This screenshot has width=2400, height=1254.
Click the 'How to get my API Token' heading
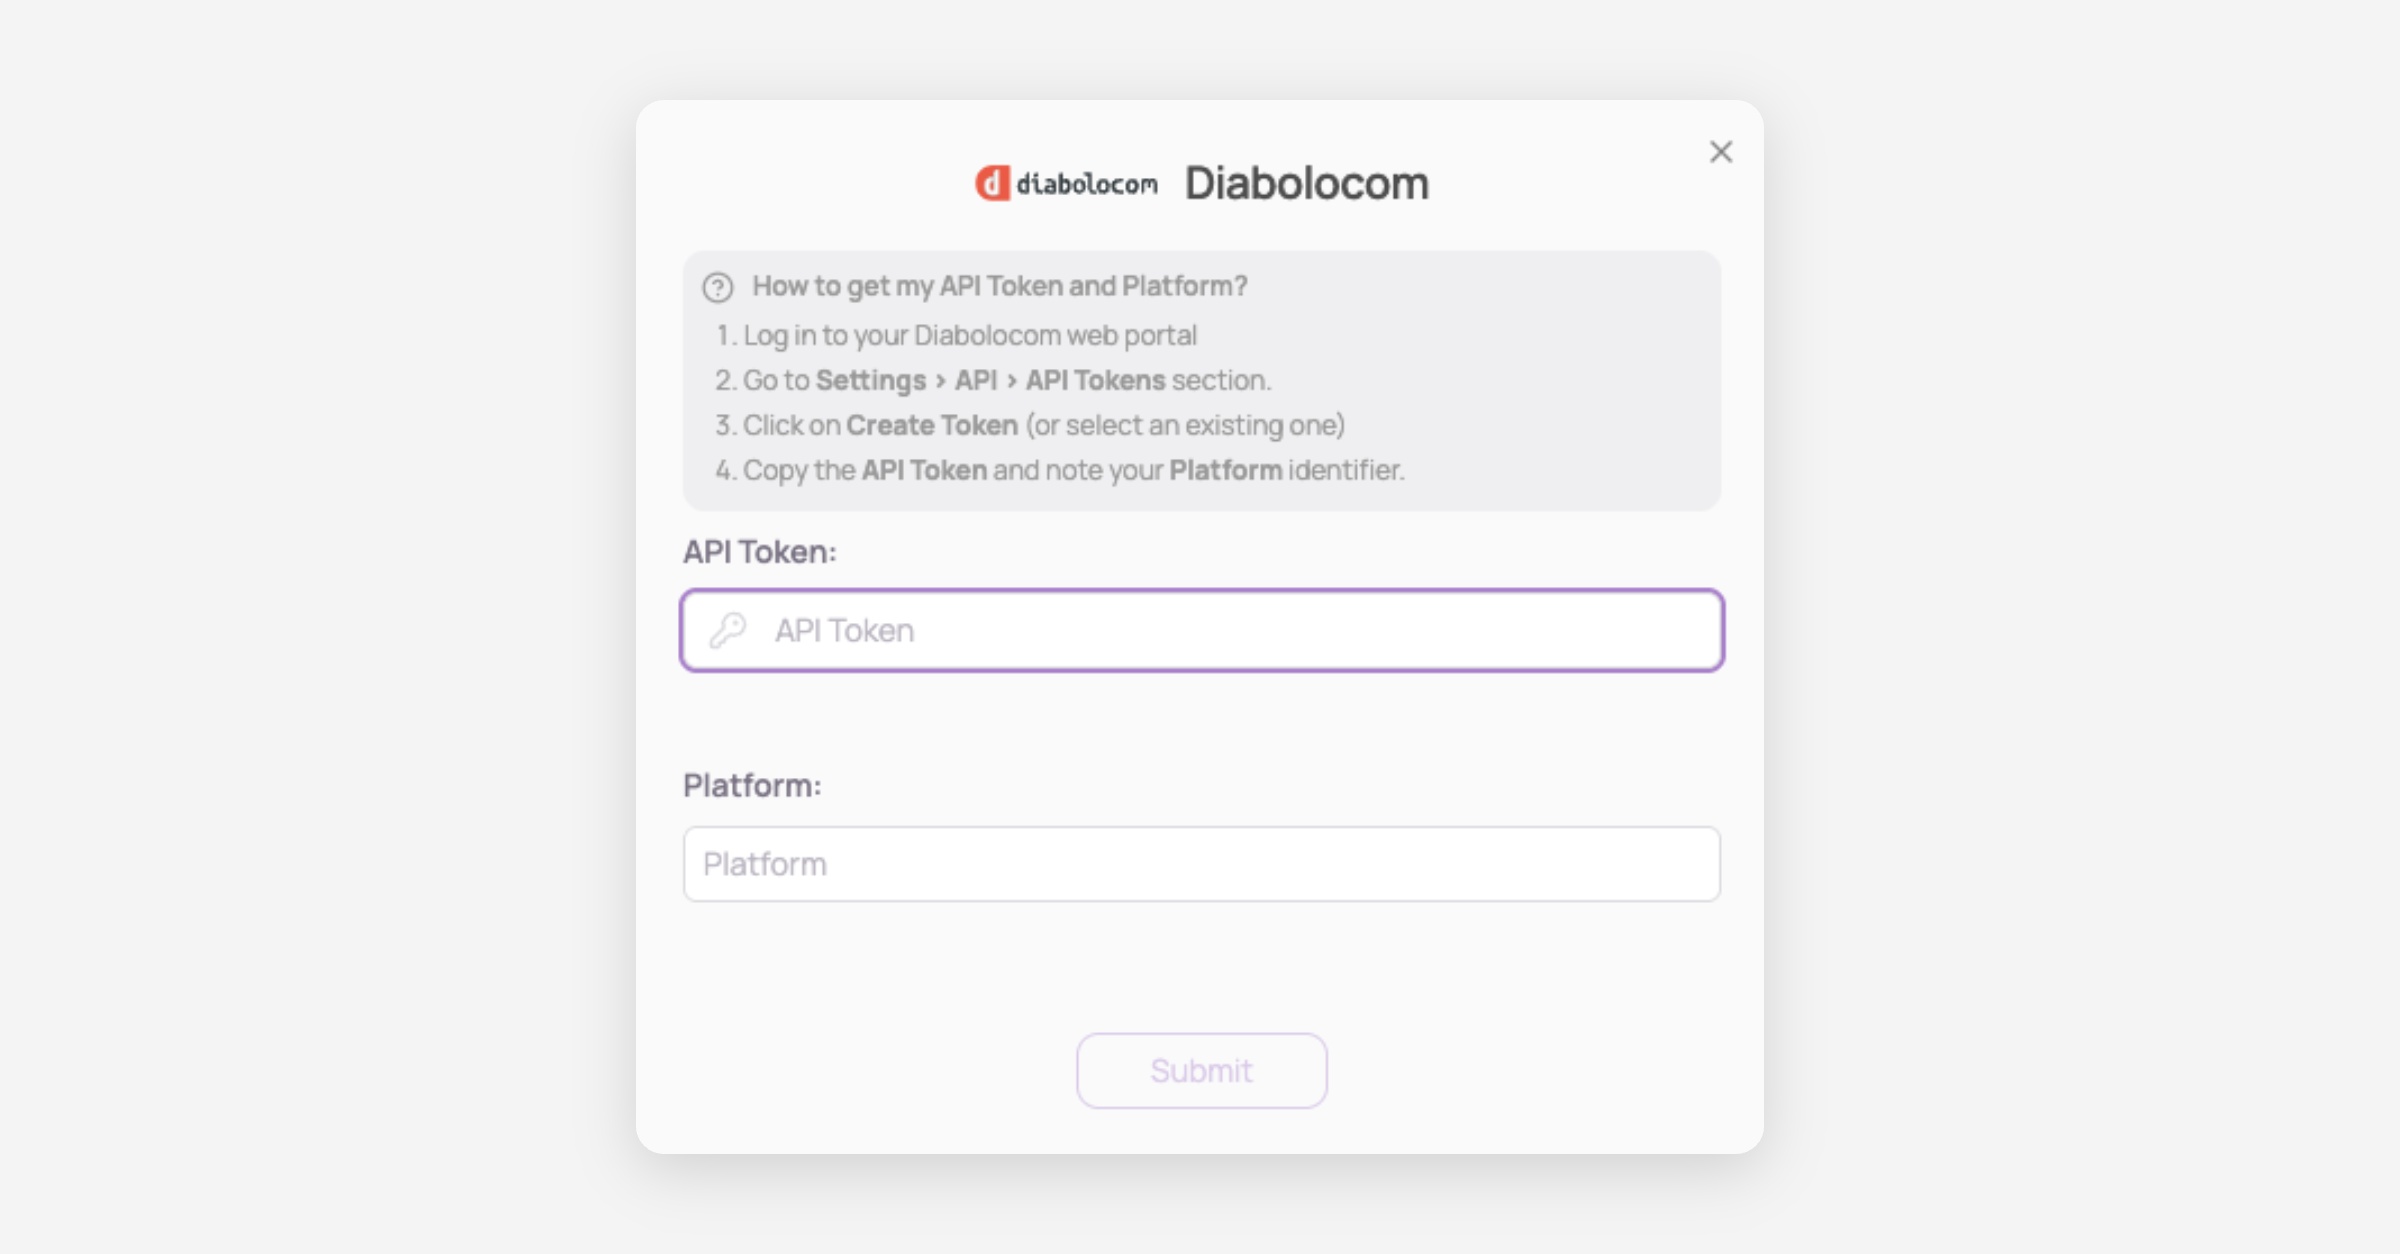coord(999,286)
